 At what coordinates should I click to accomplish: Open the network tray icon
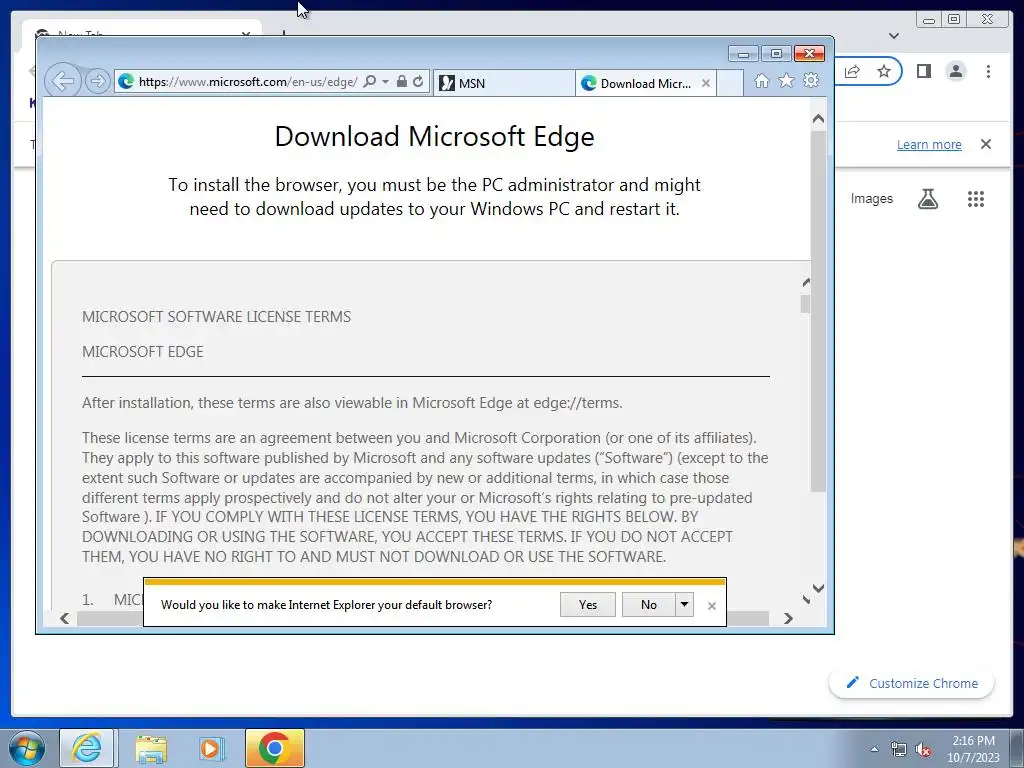click(x=899, y=749)
